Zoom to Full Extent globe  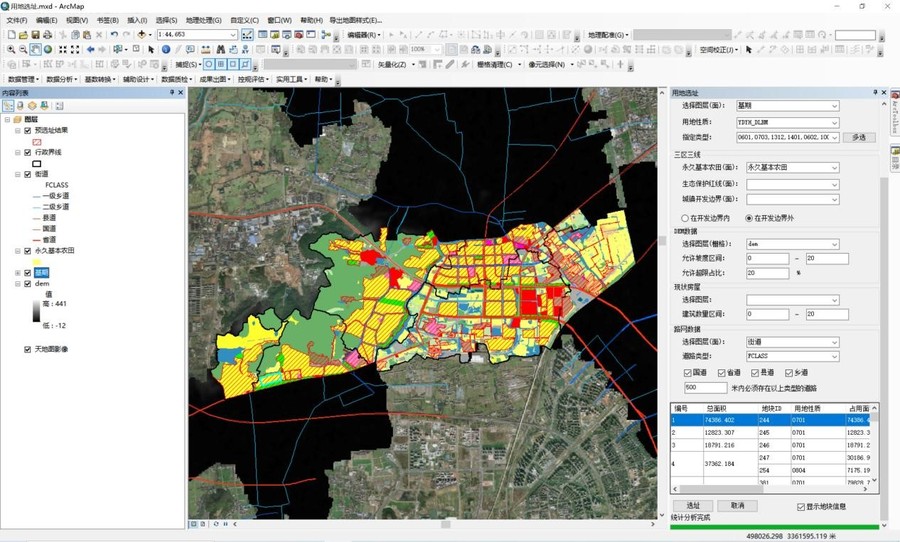click(48, 49)
